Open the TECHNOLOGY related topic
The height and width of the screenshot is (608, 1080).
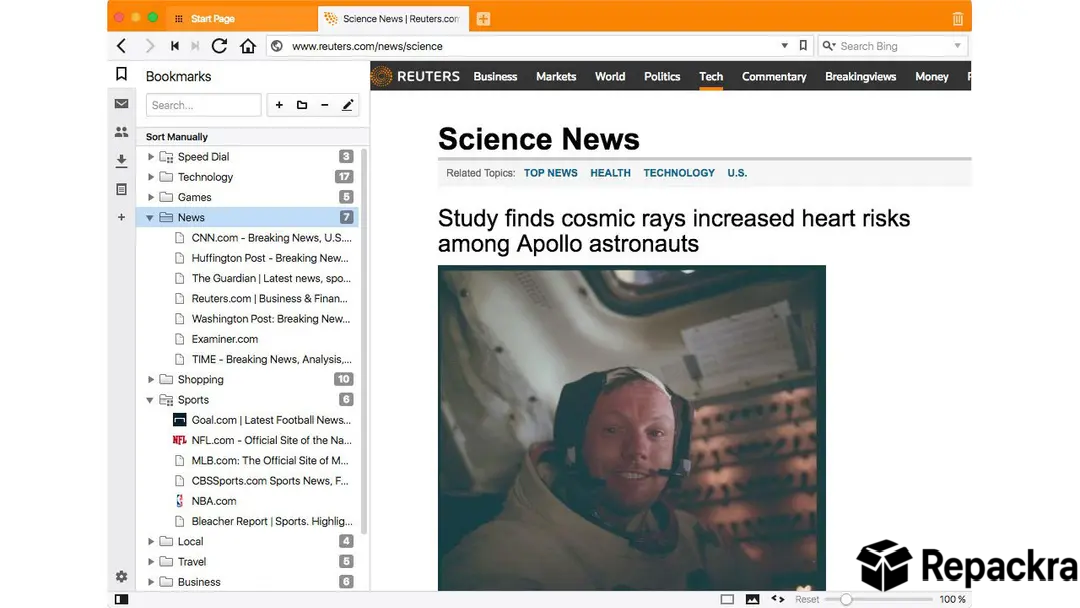click(x=679, y=173)
